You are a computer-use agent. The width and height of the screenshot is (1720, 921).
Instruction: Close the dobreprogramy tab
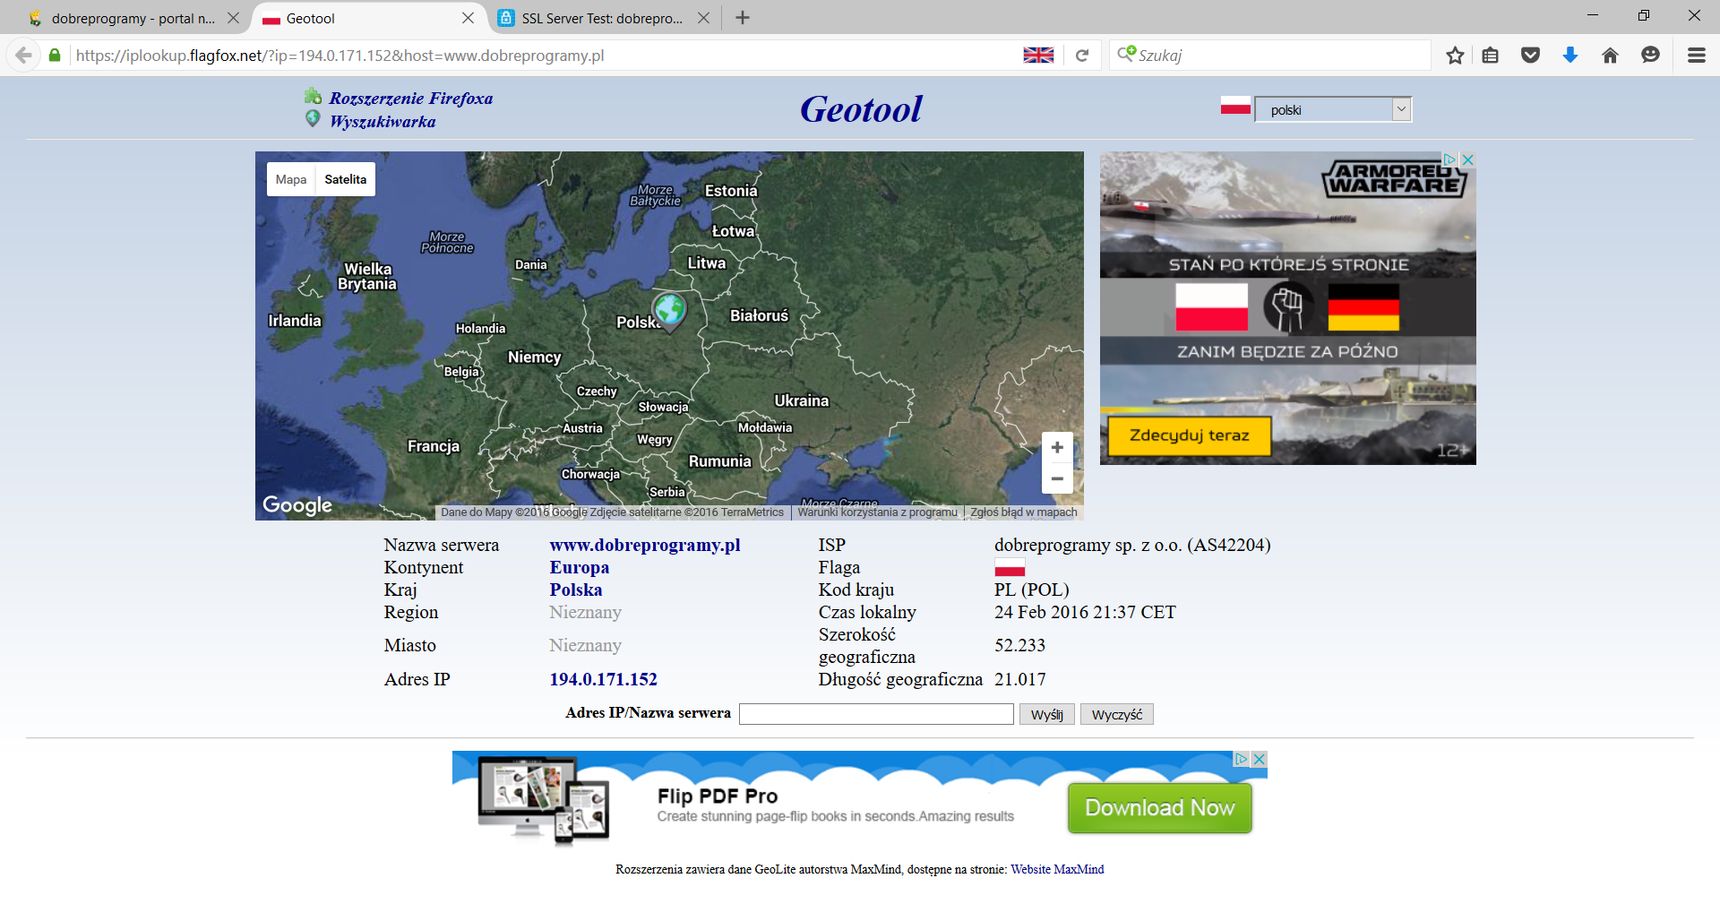(233, 18)
